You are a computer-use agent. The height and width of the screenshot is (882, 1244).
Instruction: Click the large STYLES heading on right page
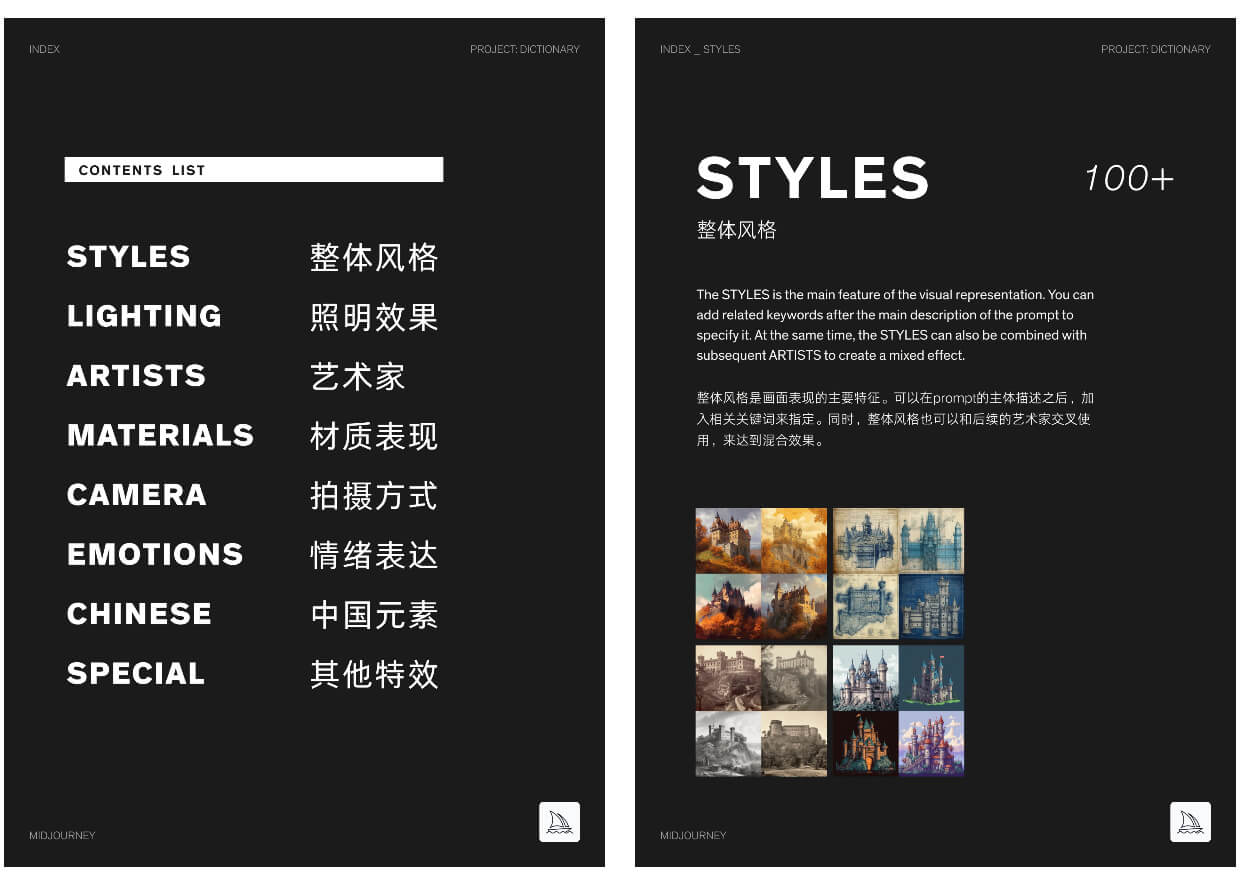(812, 178)
